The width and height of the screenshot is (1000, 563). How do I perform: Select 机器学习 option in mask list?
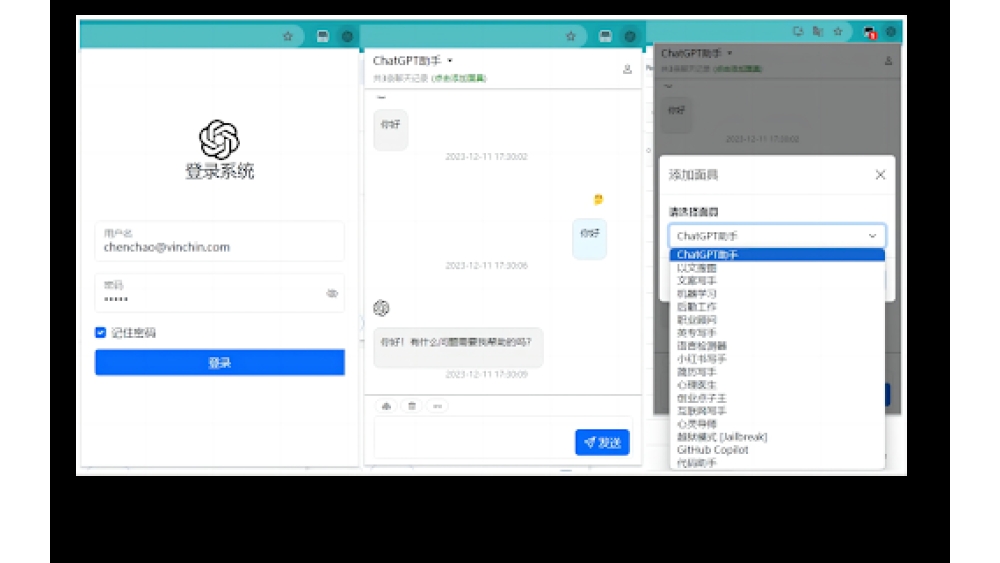777,294
